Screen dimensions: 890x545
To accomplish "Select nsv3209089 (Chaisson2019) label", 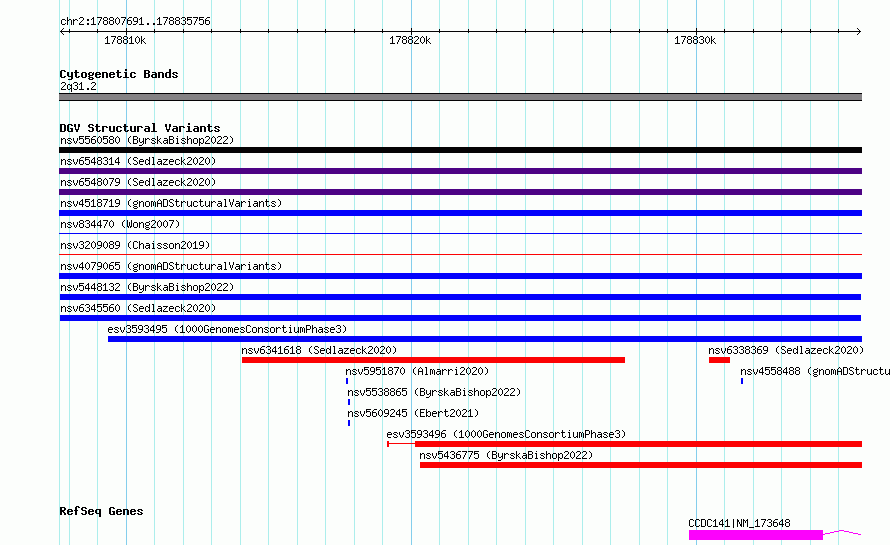I will click(135, 245).
